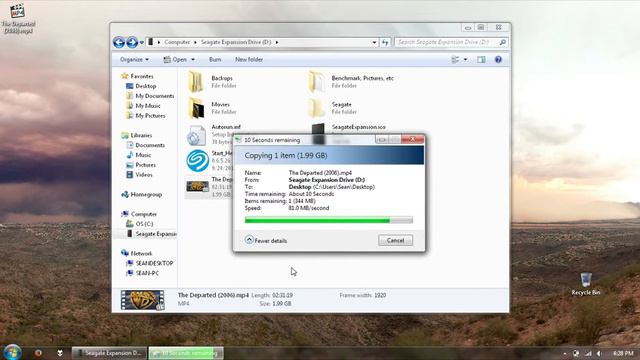
Task: Refresh the folder with the address bar refresh icon
Action: pyautogui.click(x=385, y=42)
